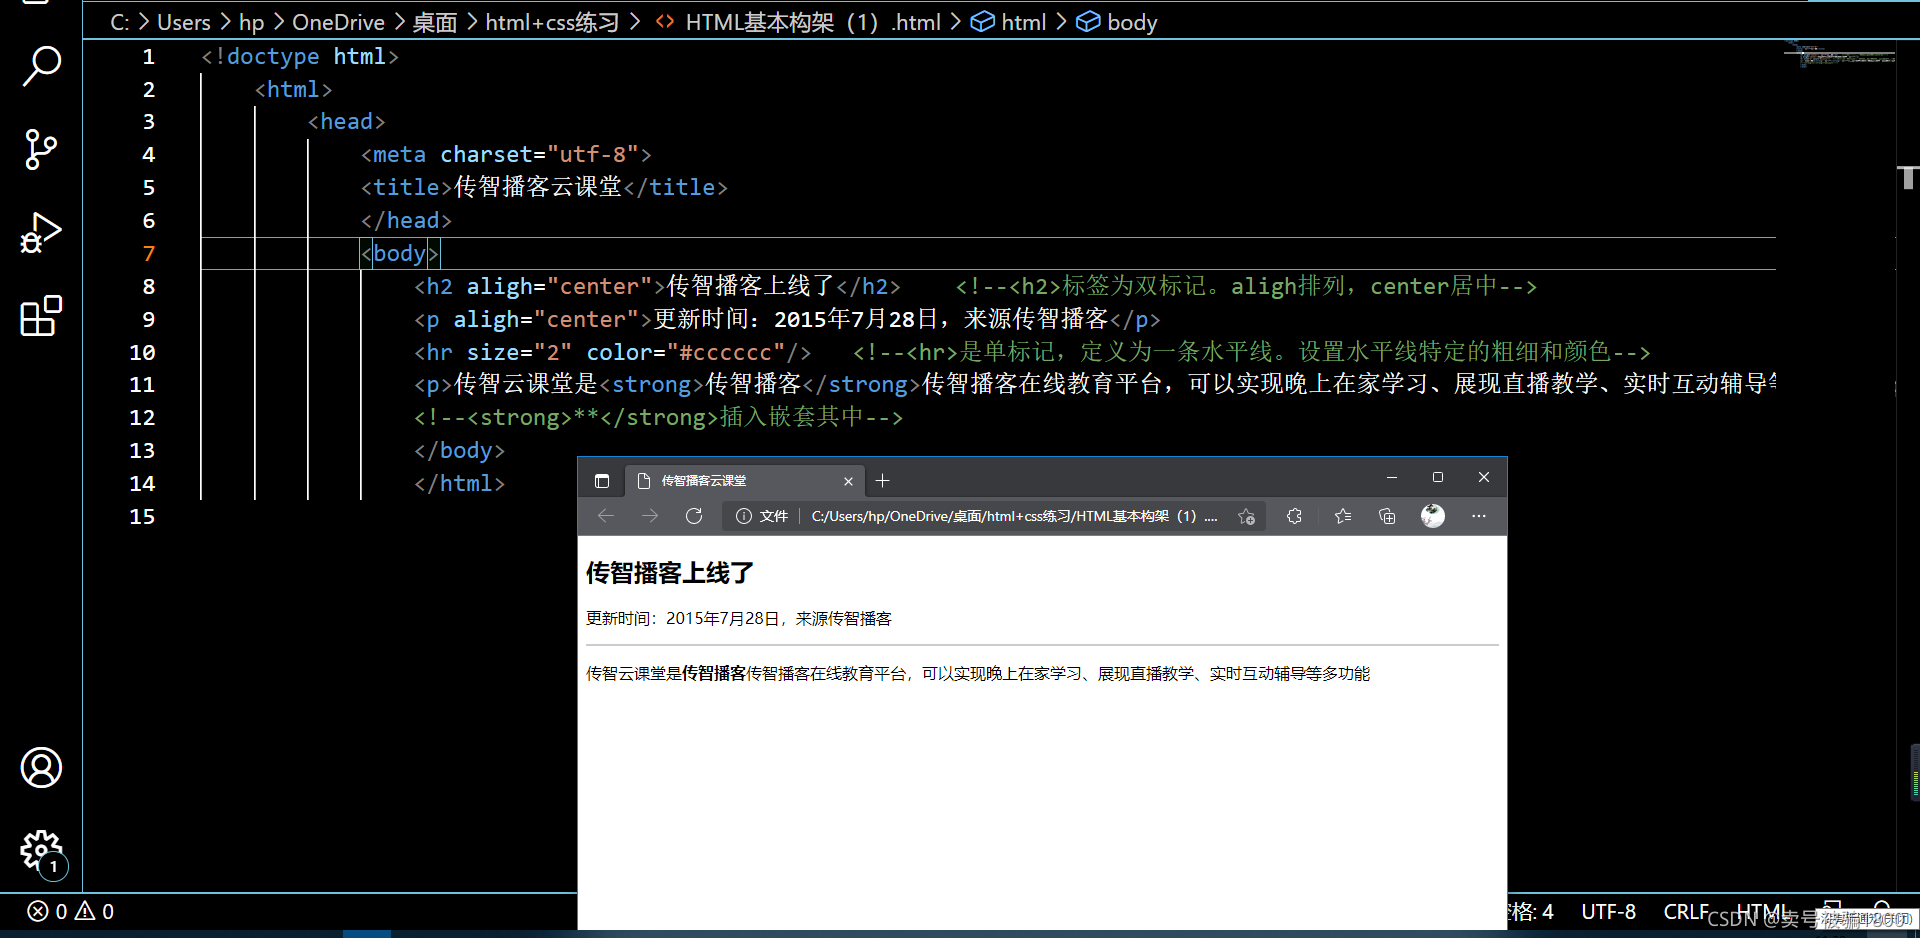
Task: Change encoding via UTF-8 status item
Action: point(1608,911)
